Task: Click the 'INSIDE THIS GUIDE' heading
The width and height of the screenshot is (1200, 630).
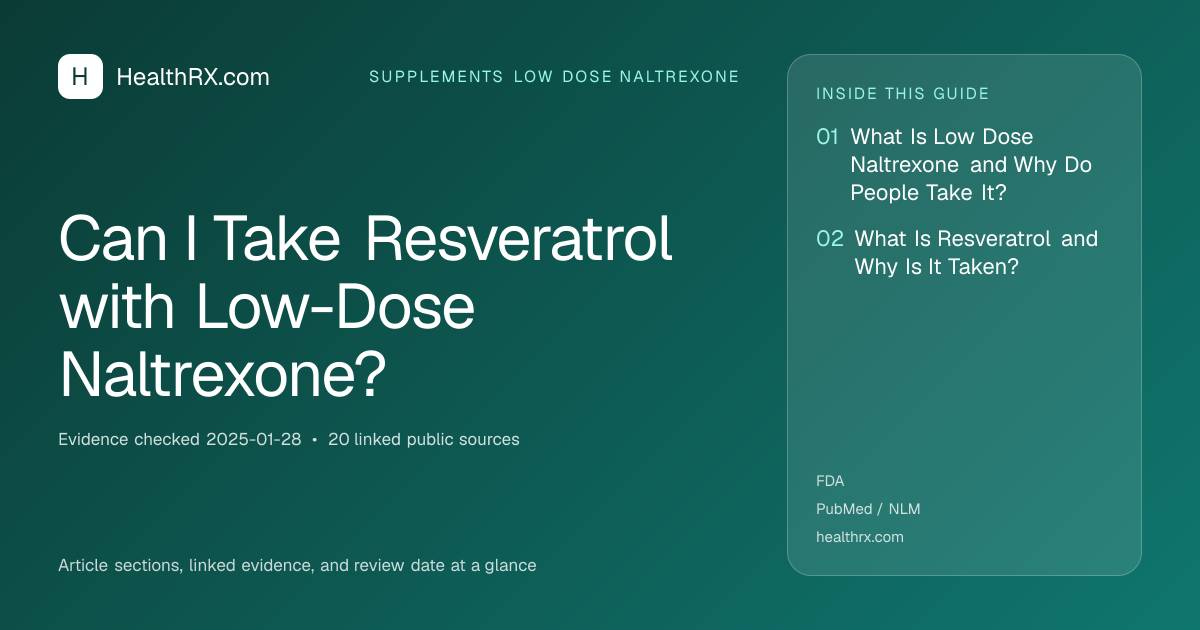Action: tap(903, 94)
